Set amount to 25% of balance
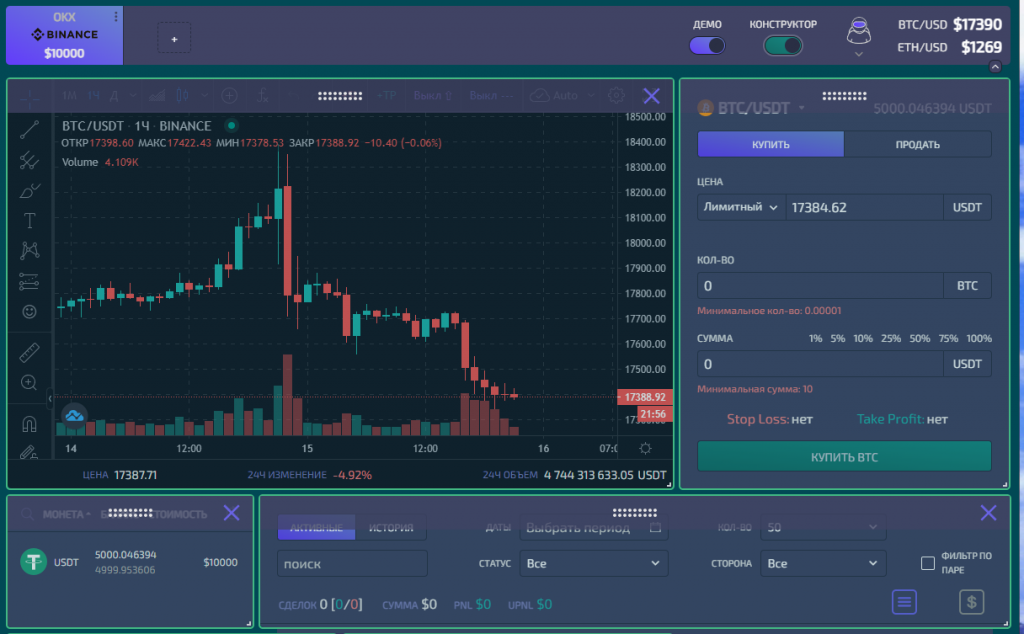The height and width of the screenshot is (634, 1024). (891, 338)
